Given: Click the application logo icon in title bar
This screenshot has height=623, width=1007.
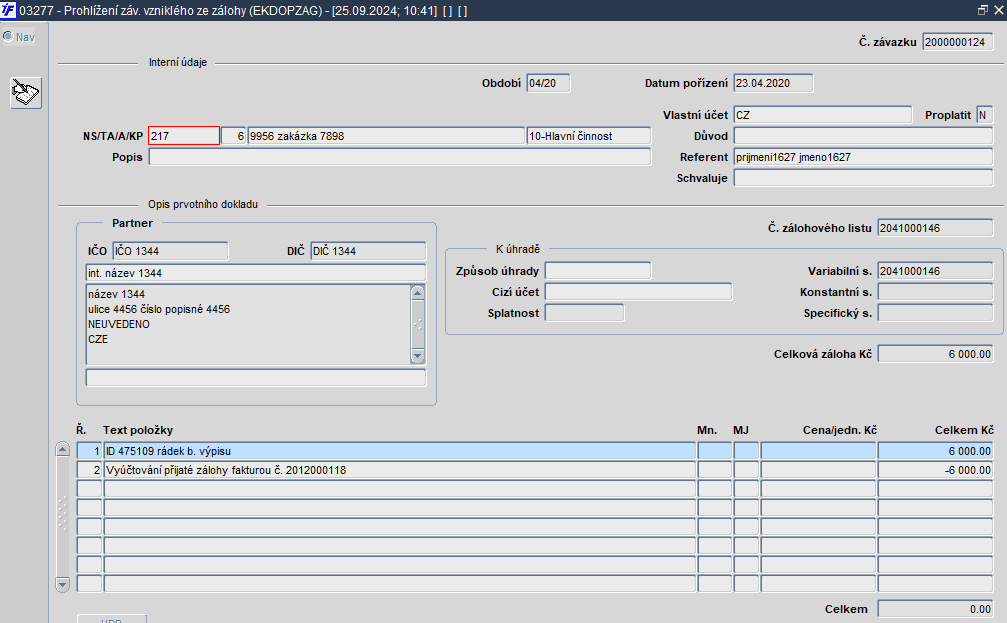Looking at the screenshot, I should (x=8, y=10).
